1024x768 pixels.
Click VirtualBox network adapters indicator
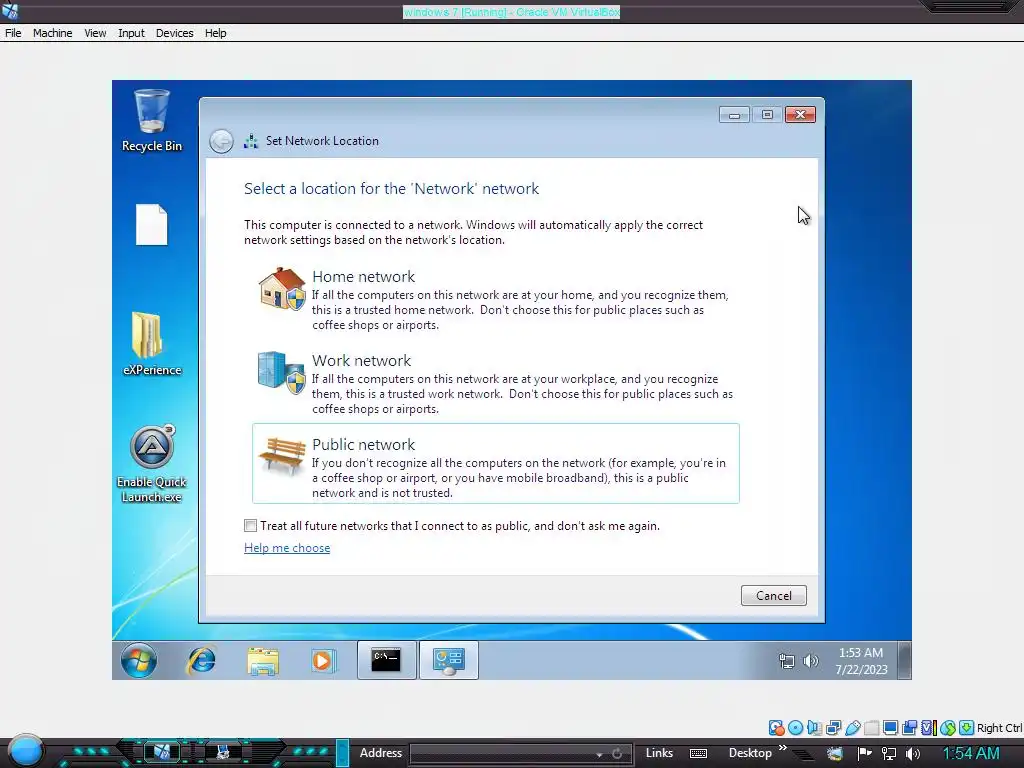(834, 728)
